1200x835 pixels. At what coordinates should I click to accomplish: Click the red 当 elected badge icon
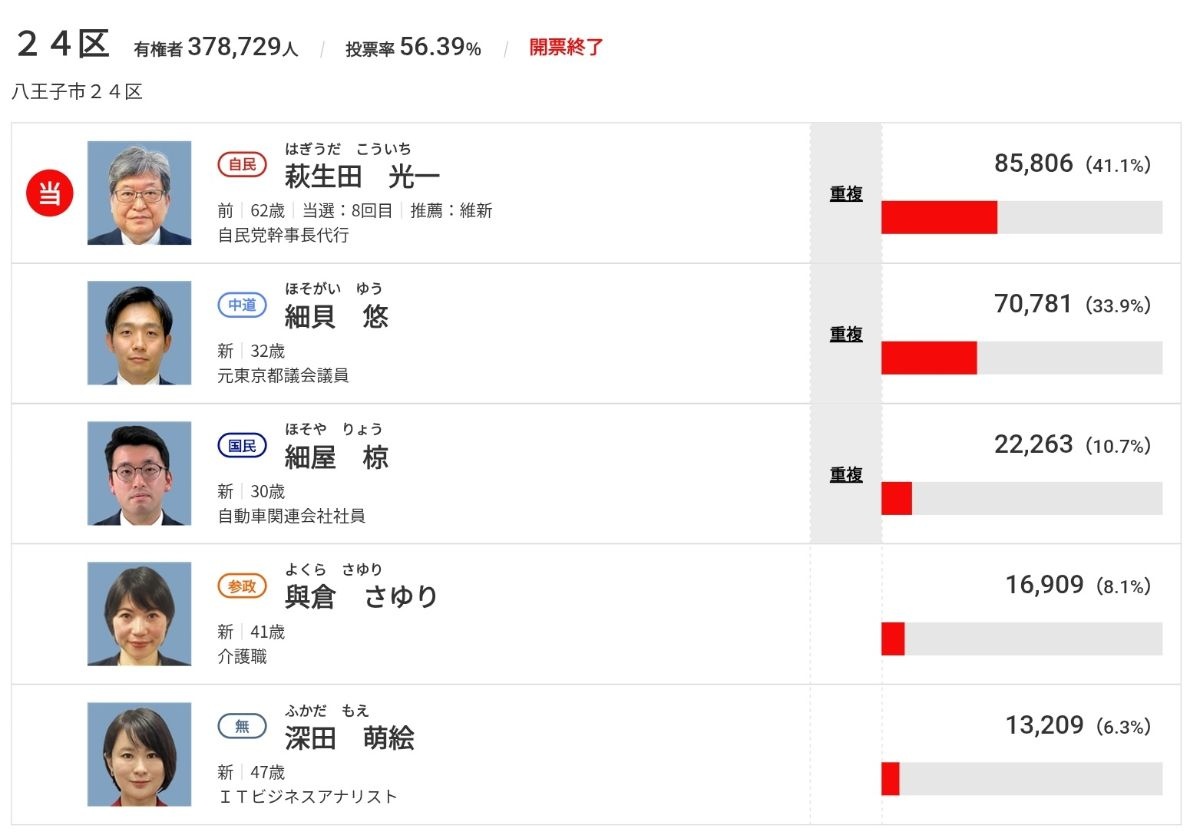click(49, 193)
